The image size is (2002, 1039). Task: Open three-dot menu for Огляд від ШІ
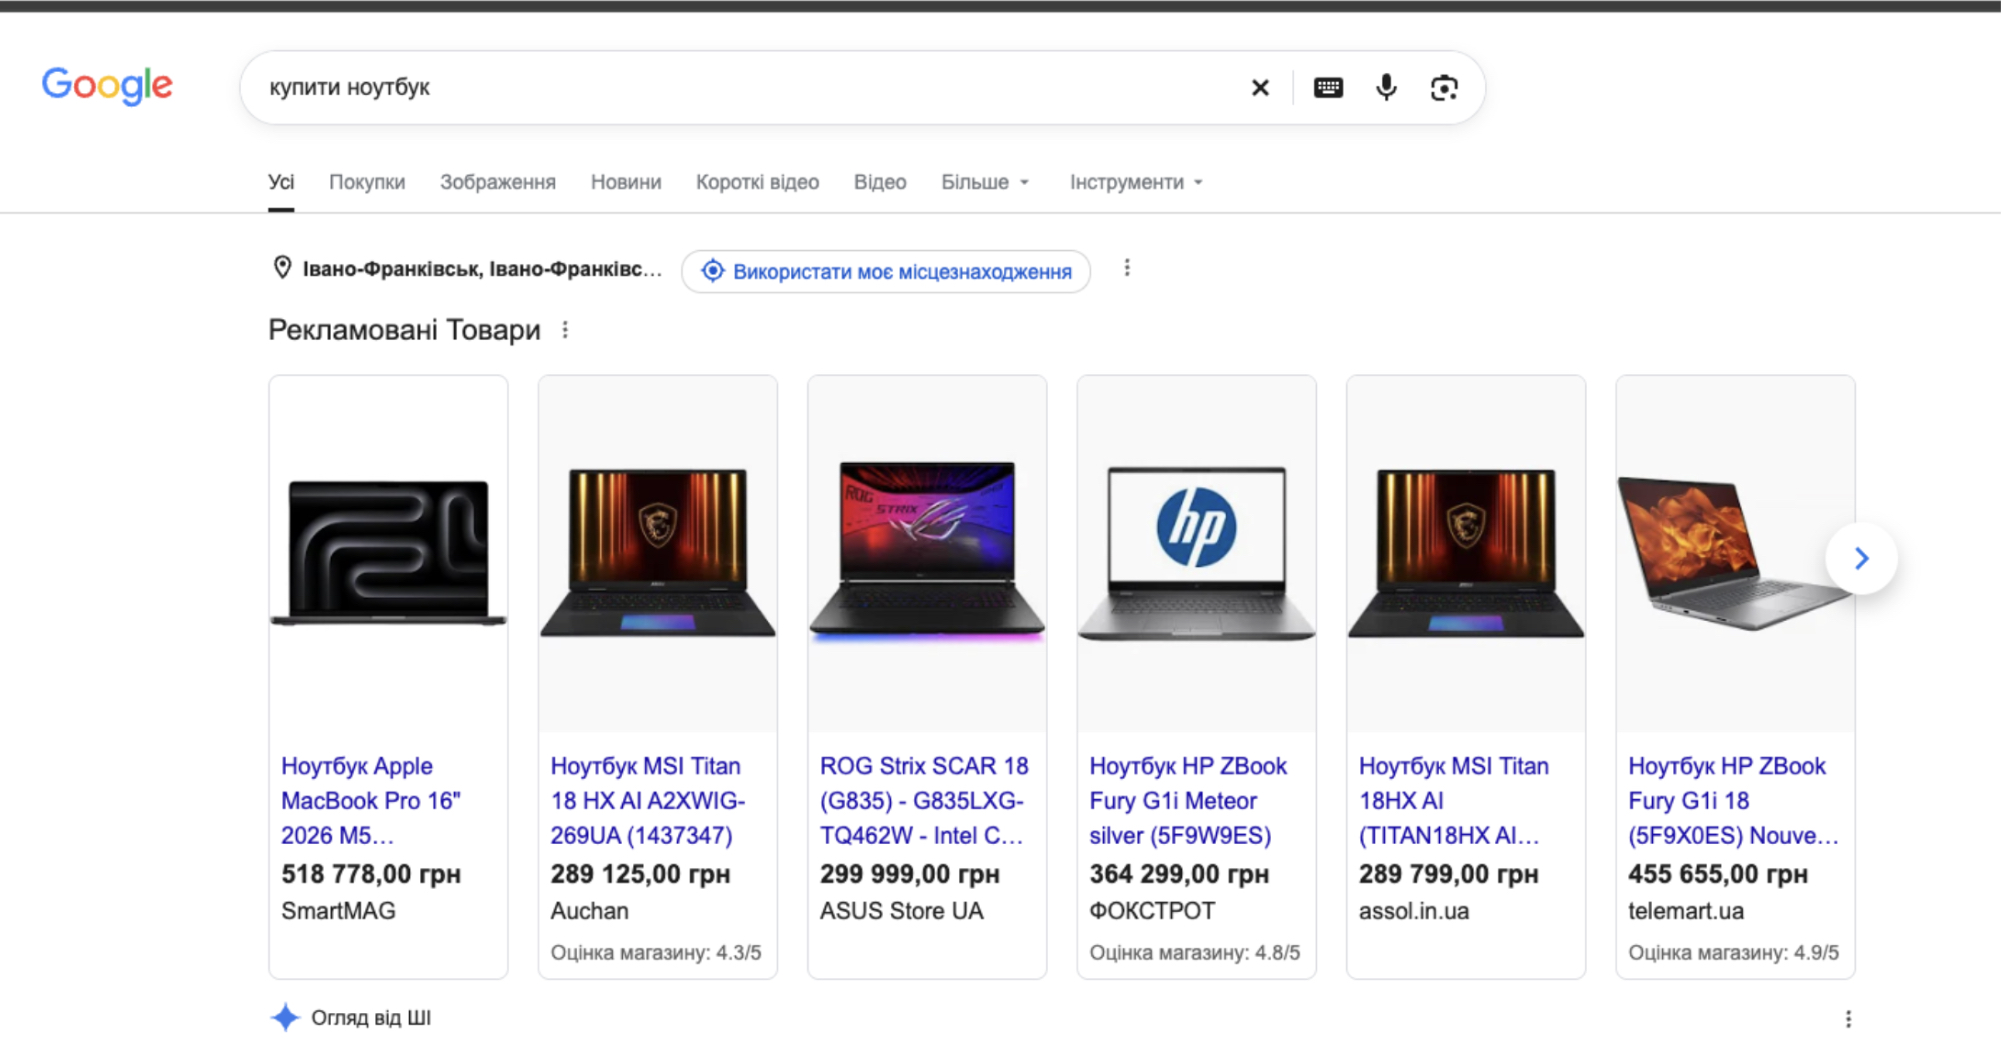click(x=1848, y=1019)
